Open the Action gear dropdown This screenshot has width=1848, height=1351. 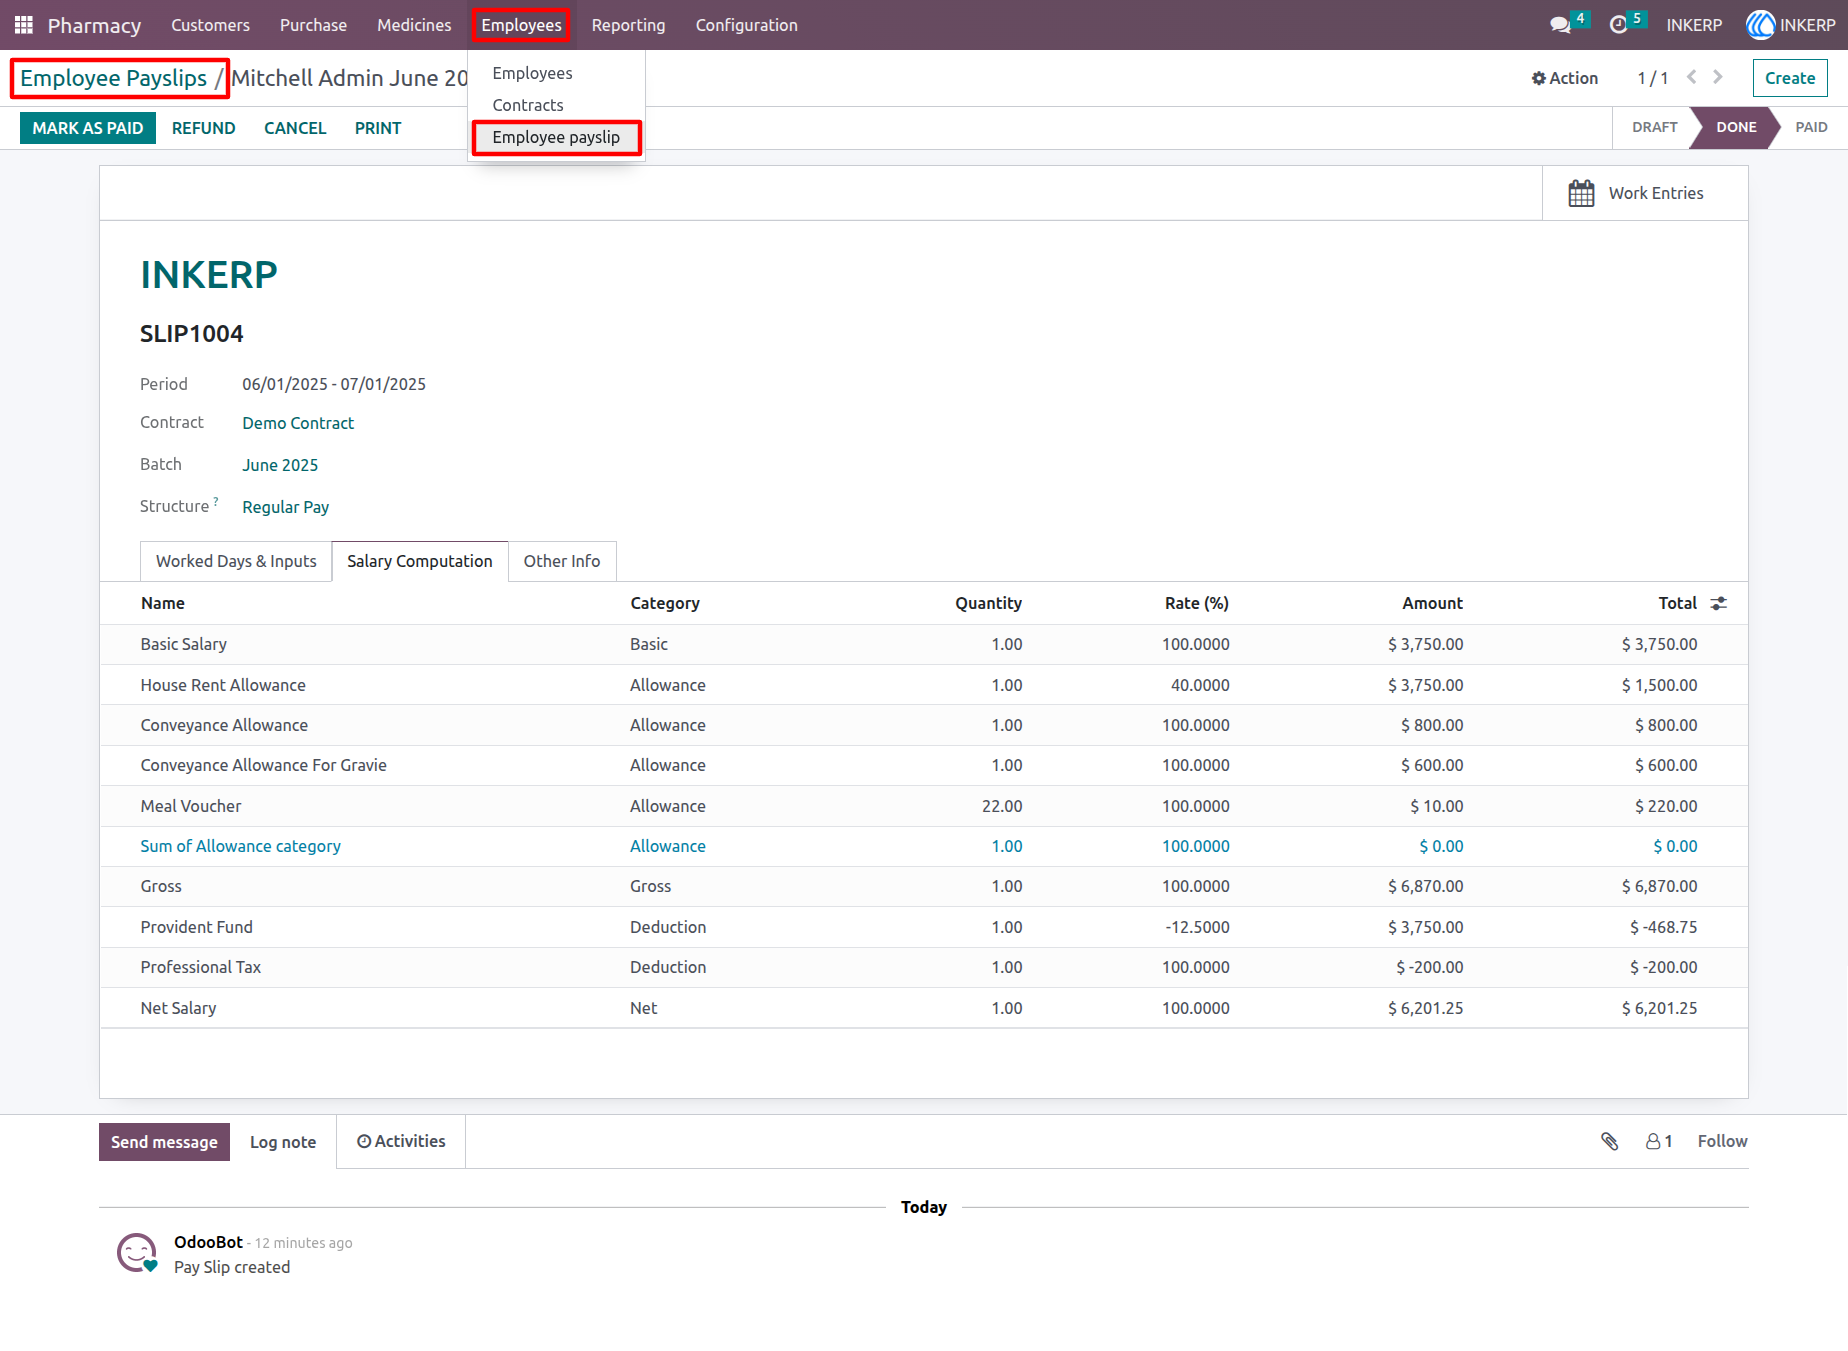click(x=1565, y=78)
